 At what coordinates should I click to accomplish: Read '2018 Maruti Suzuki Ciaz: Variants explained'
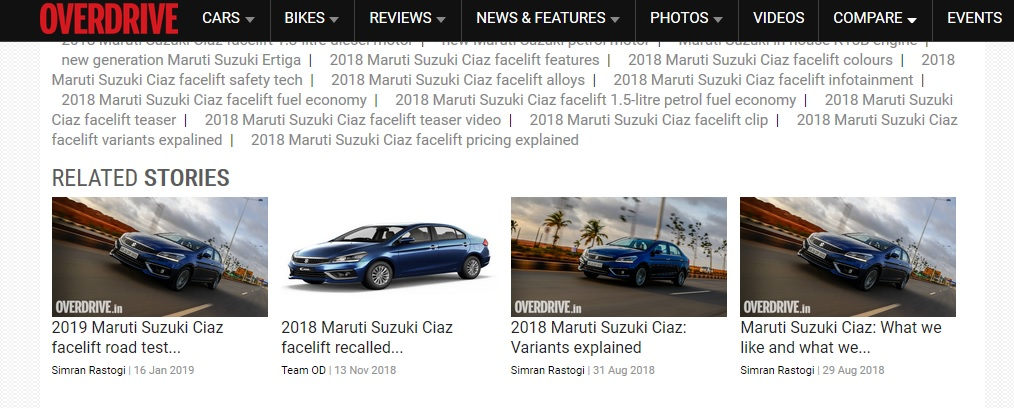pyautogui.click(x=599, y=338)
